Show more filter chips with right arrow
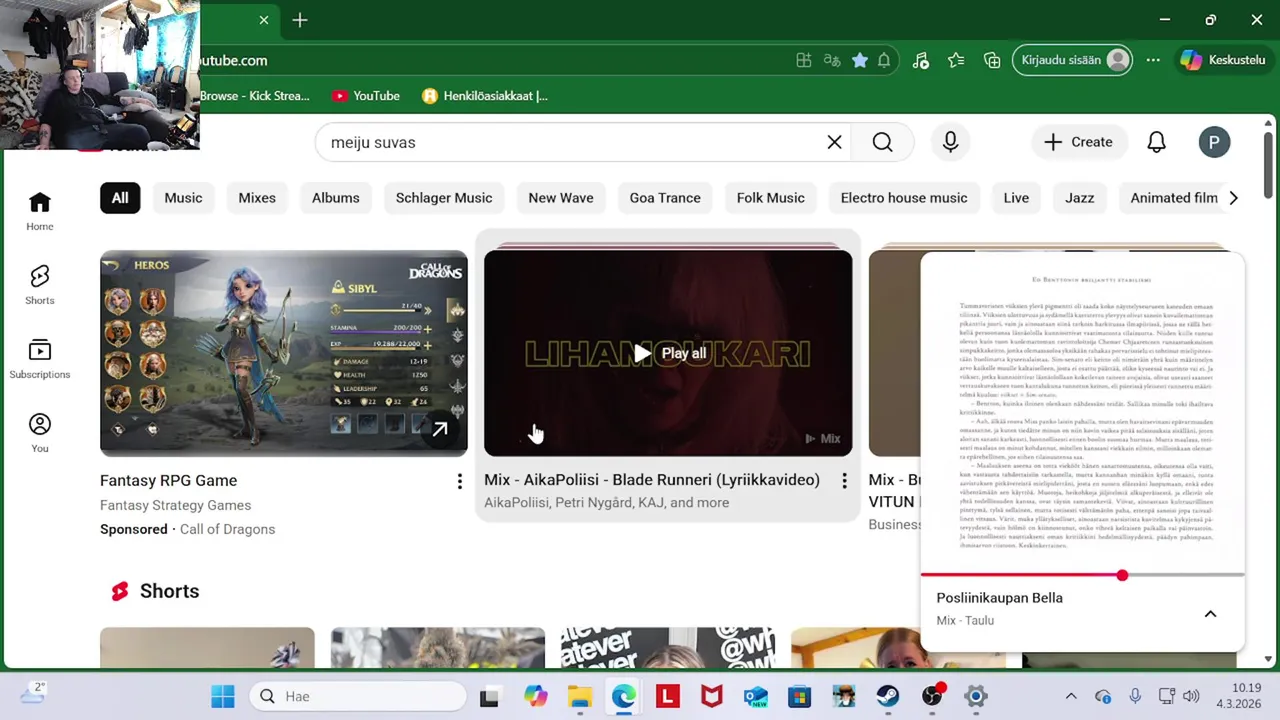1280x720 pixels. click(x=1233, y=198)
